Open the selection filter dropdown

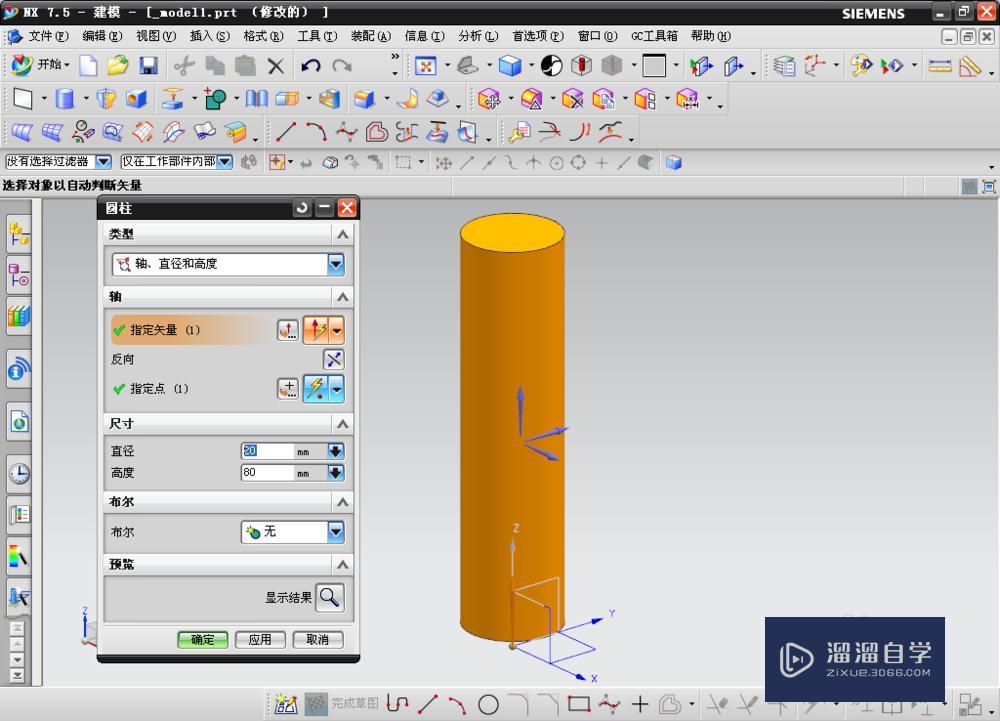tap(103, 162)
